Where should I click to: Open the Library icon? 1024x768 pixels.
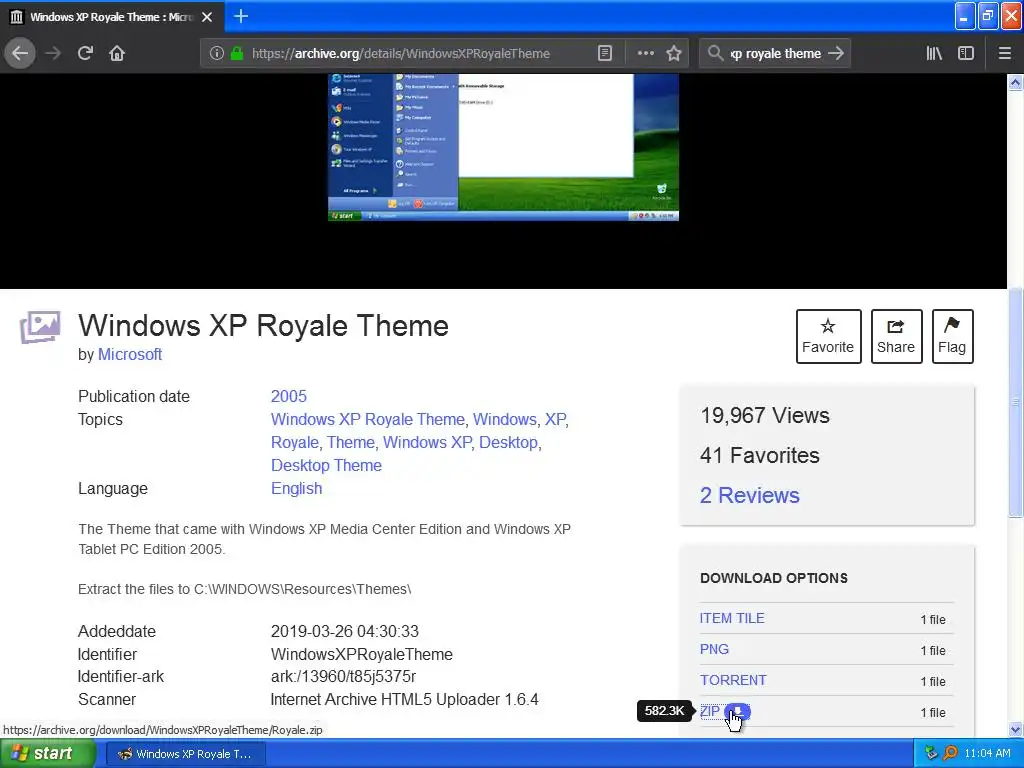934,54
